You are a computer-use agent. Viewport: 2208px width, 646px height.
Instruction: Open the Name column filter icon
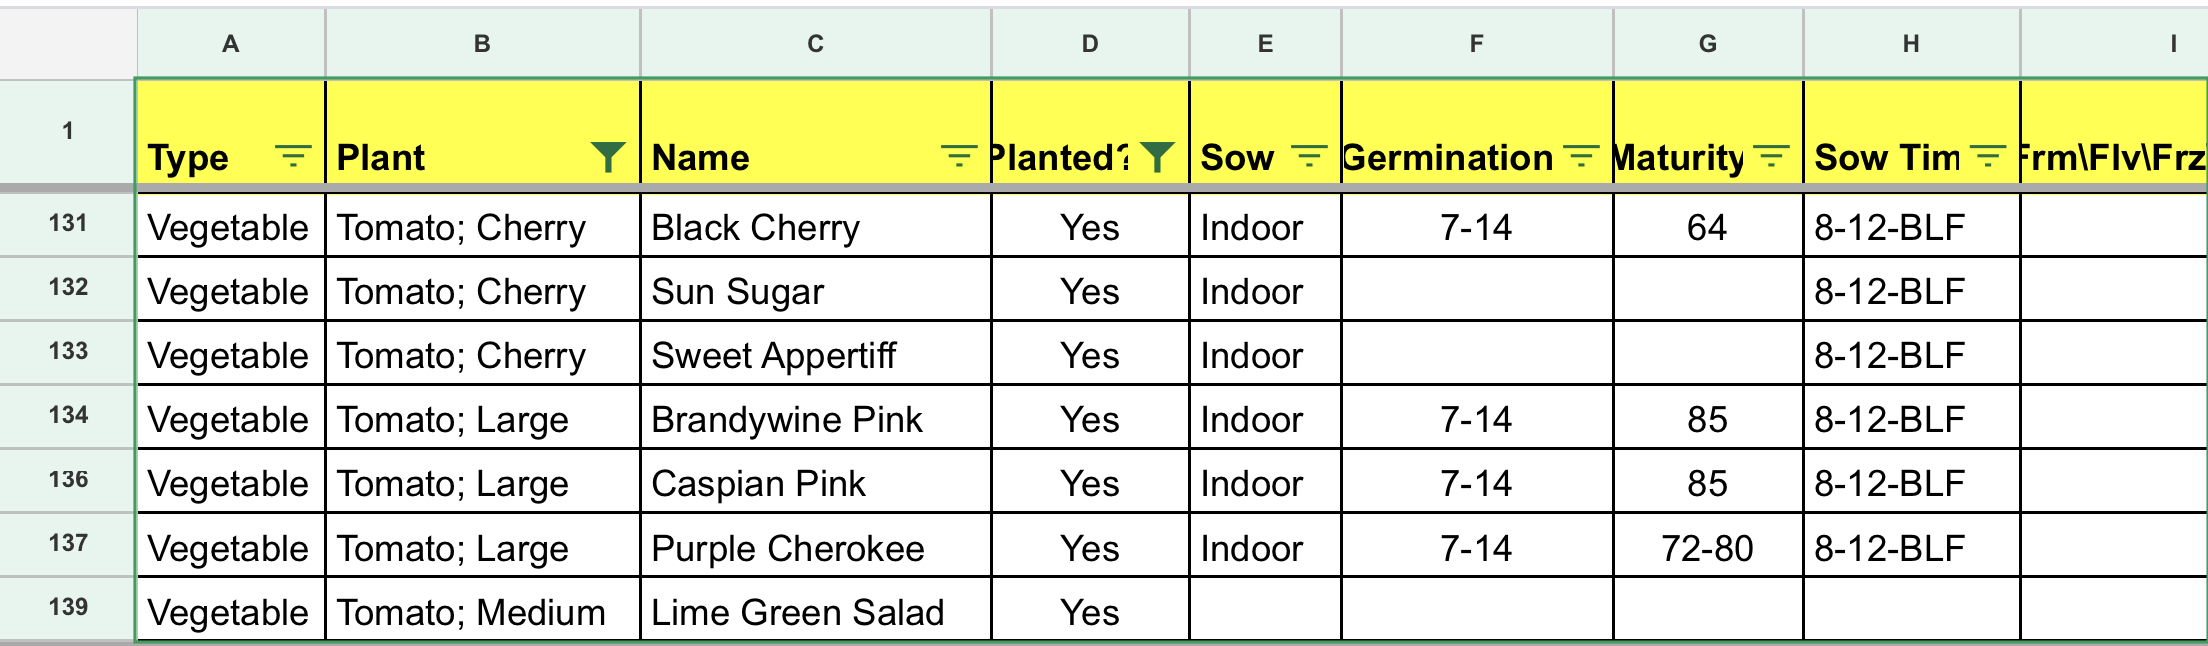tap(959, 157)
